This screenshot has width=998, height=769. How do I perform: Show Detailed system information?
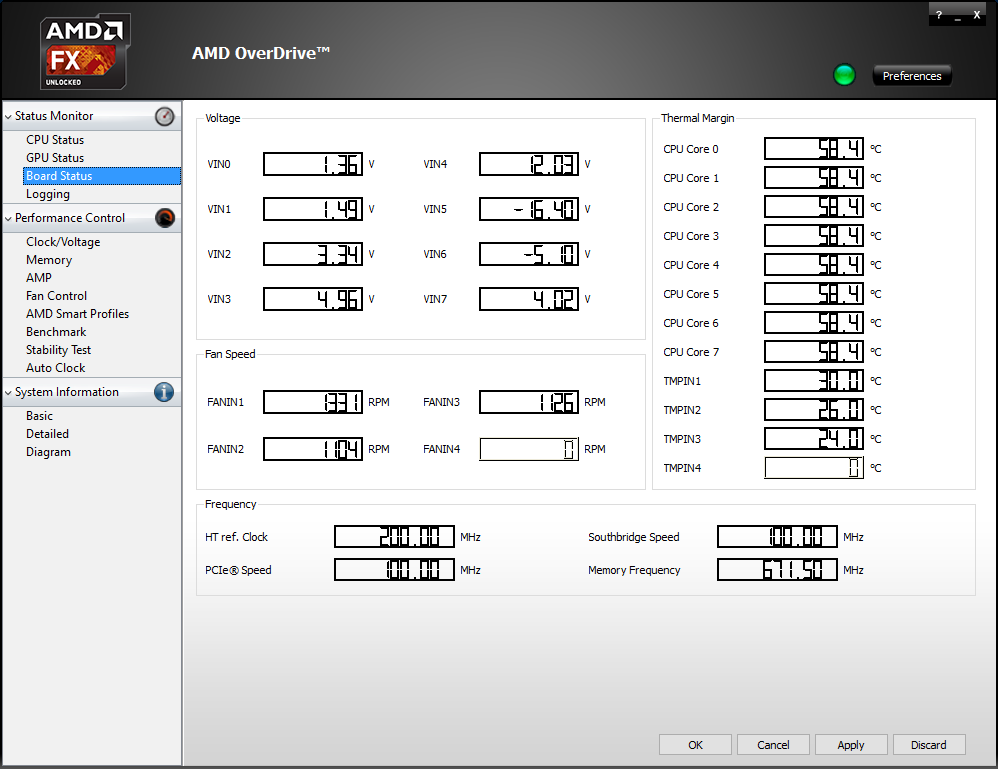47,434
